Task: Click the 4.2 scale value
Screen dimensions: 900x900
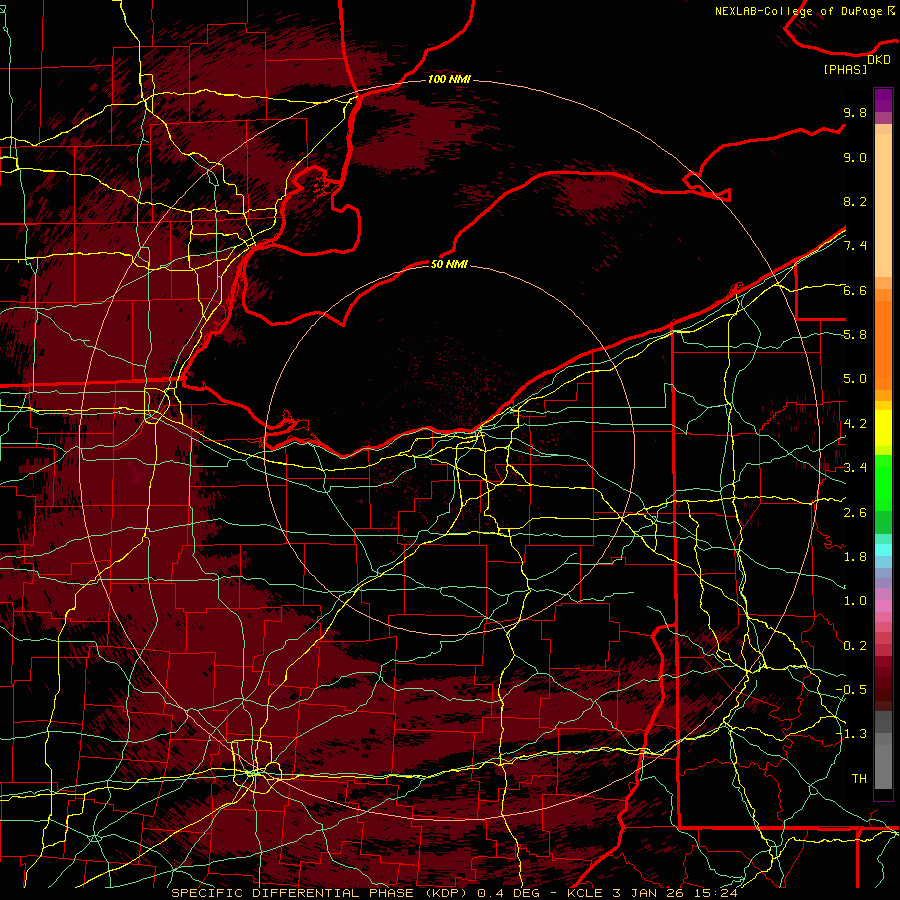Action: 855,424
